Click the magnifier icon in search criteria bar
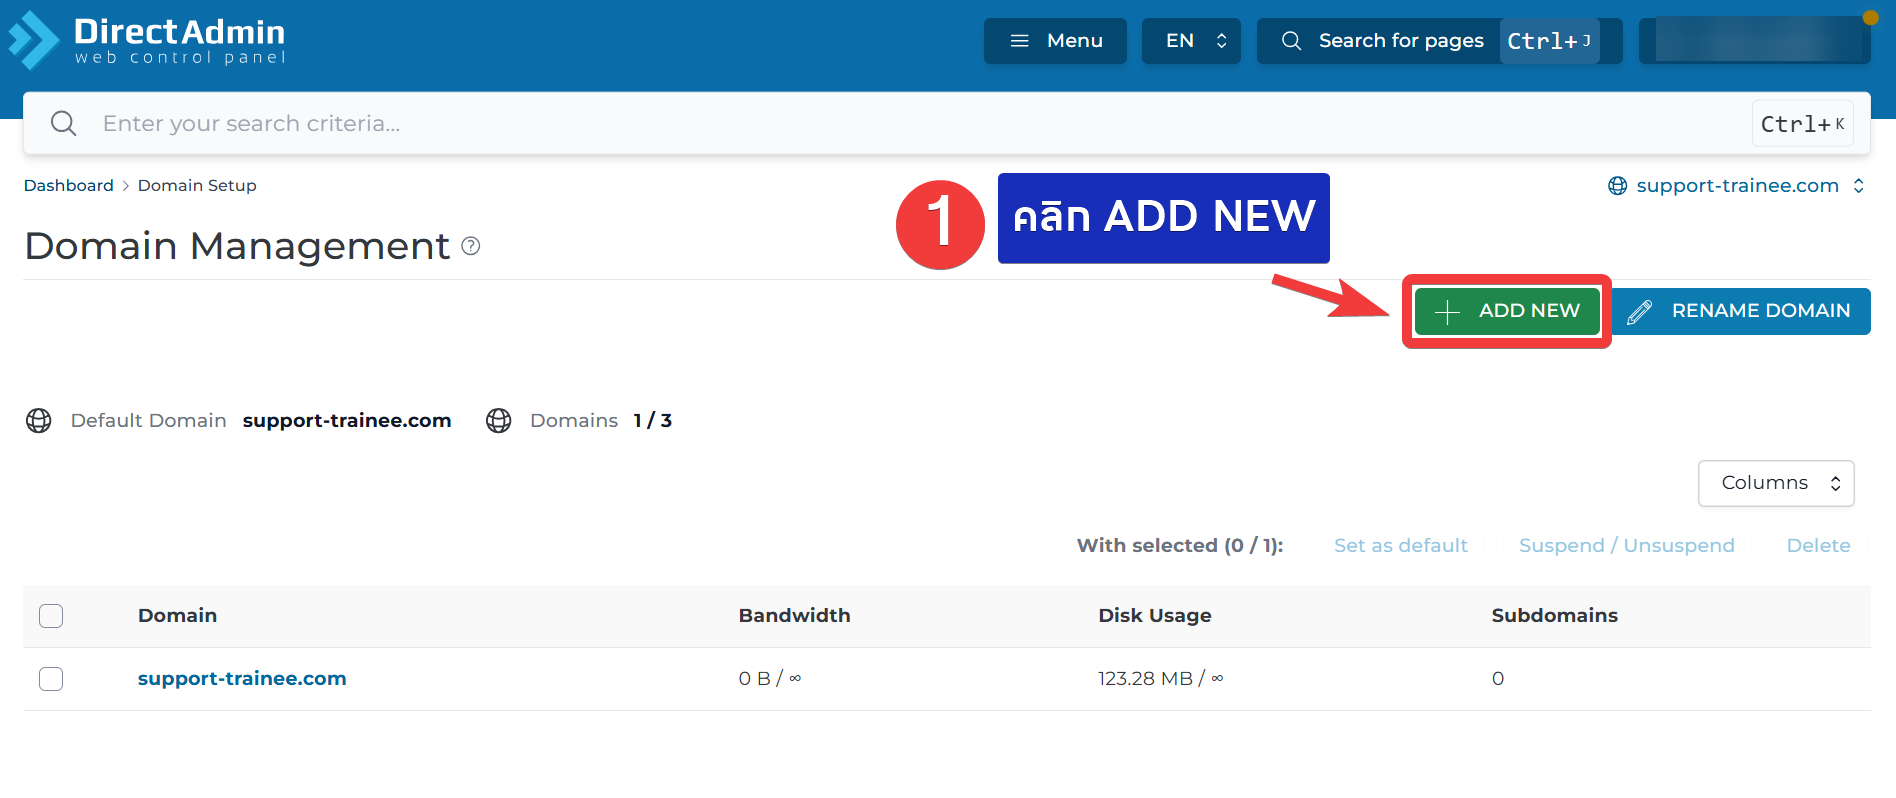Screen dimensions: 1896x798 point(64,123)
